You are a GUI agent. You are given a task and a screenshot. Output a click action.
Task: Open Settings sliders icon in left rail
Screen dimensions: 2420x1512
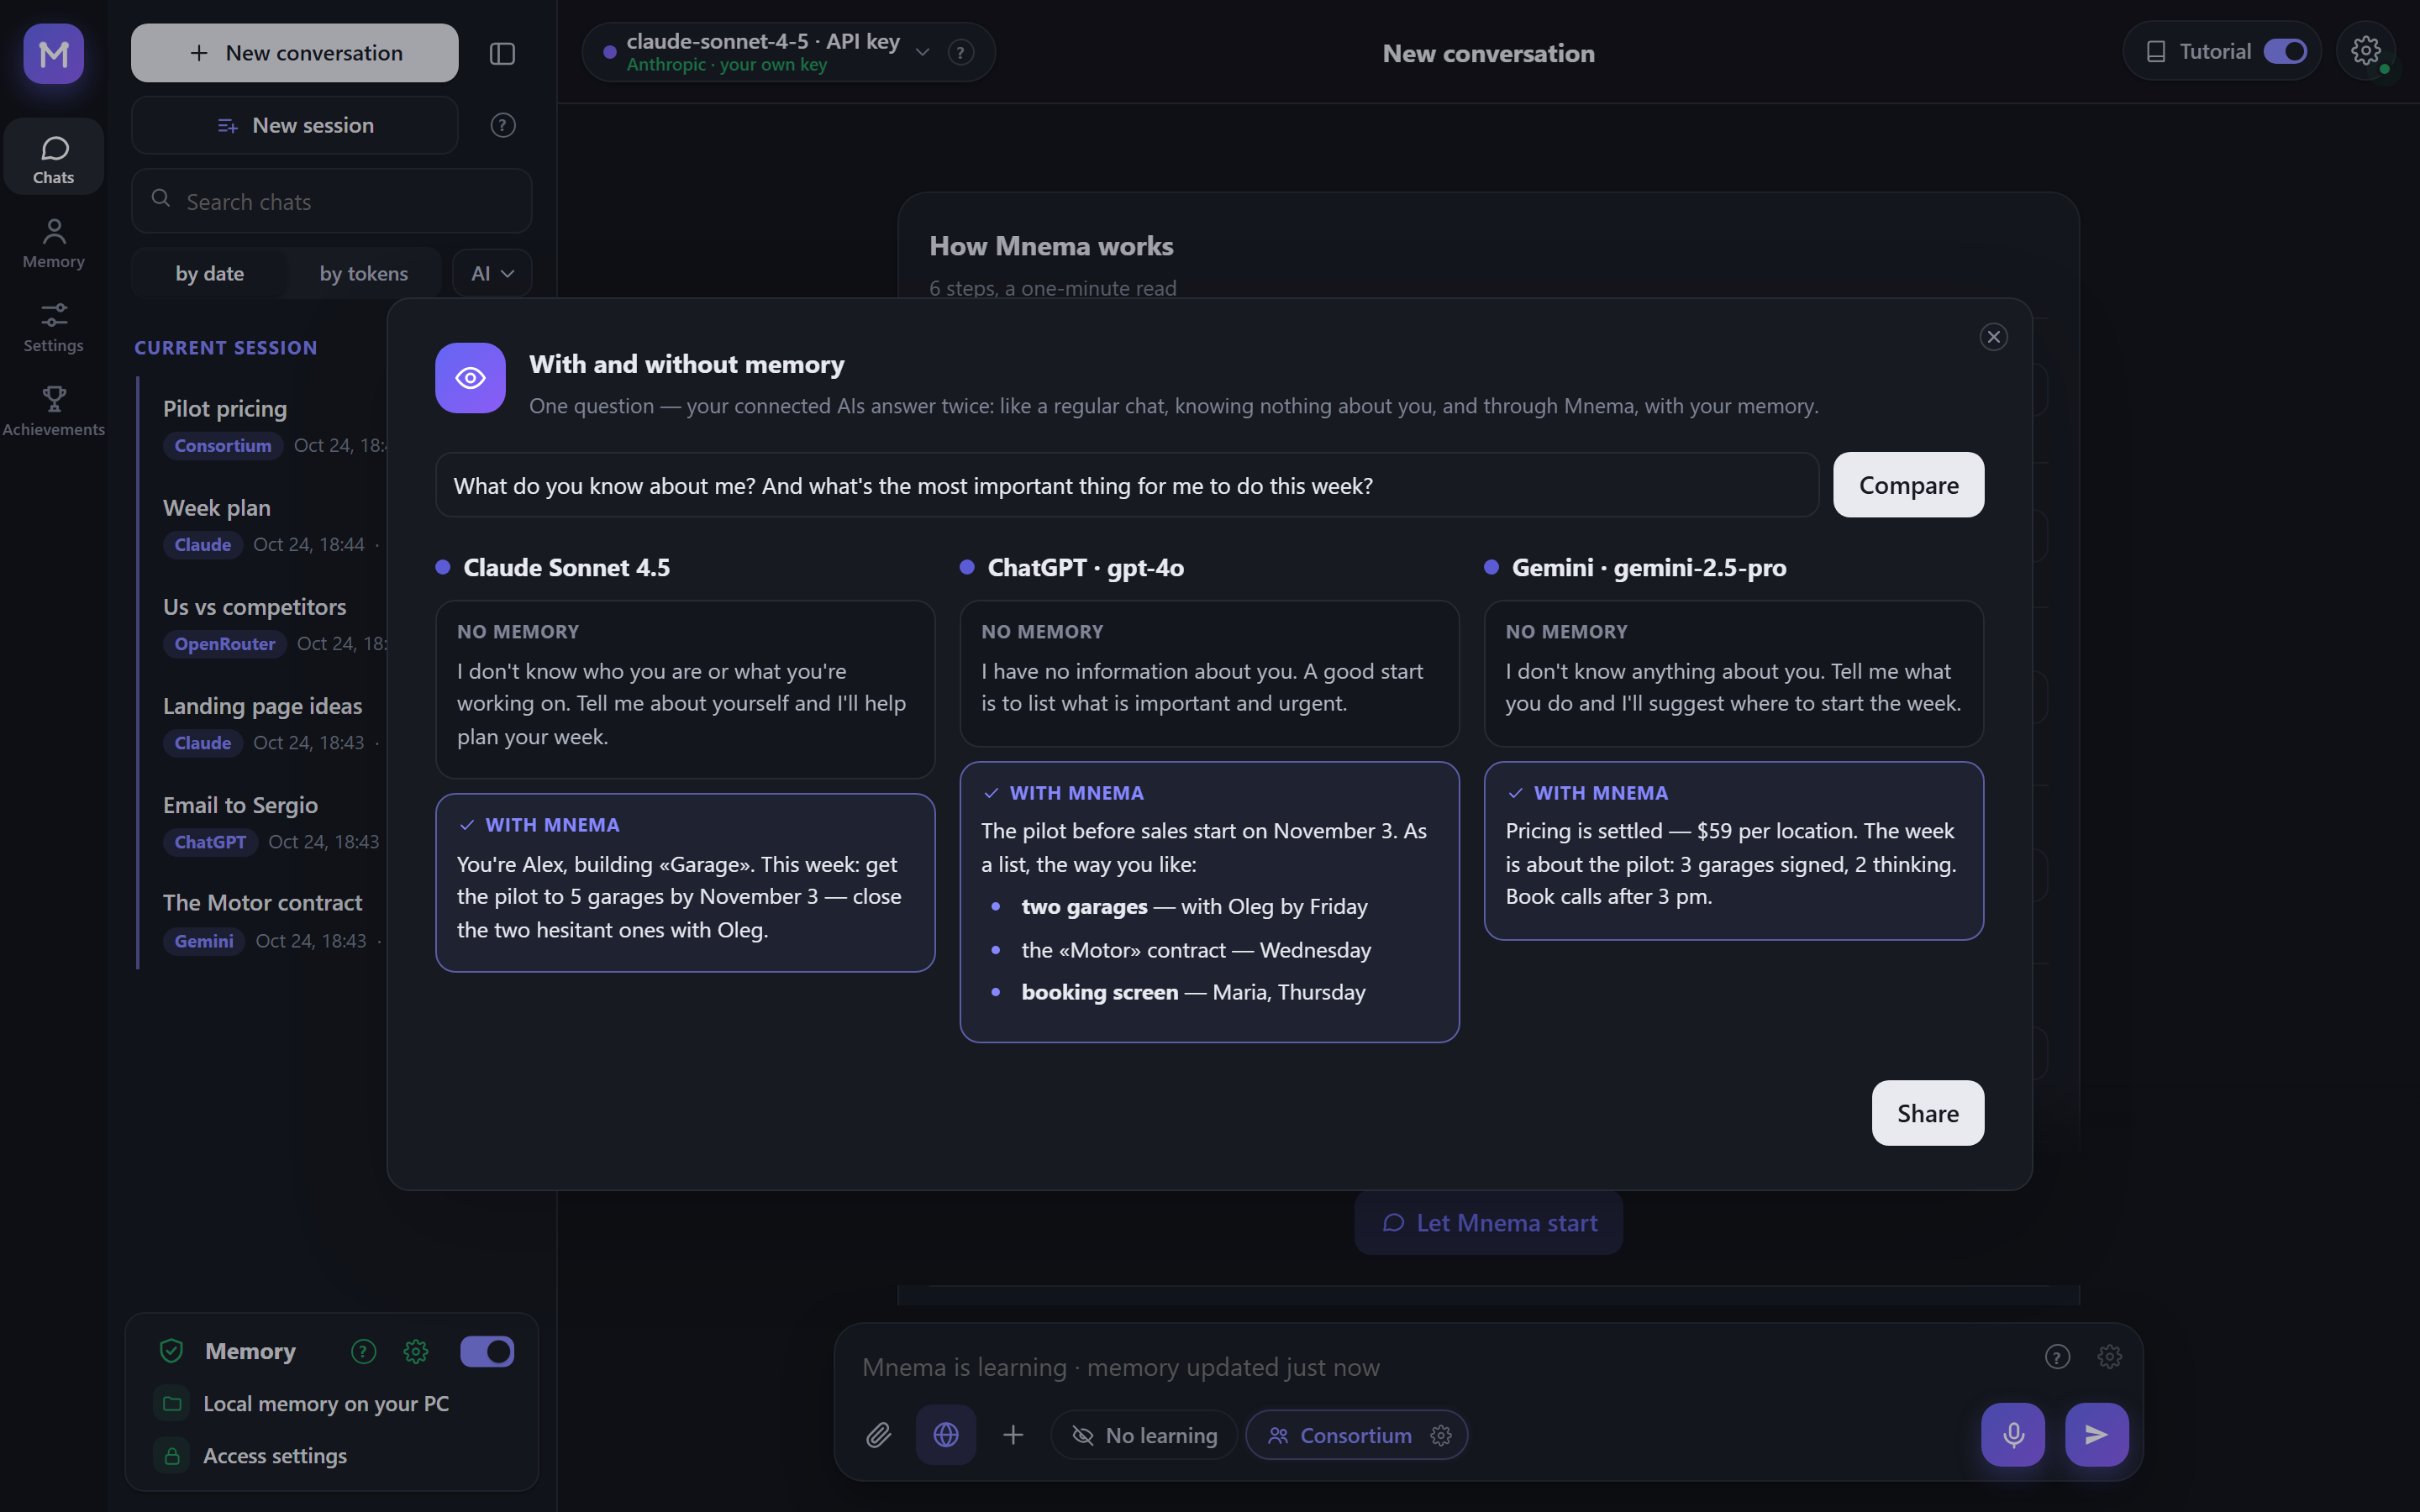(54, 328)
